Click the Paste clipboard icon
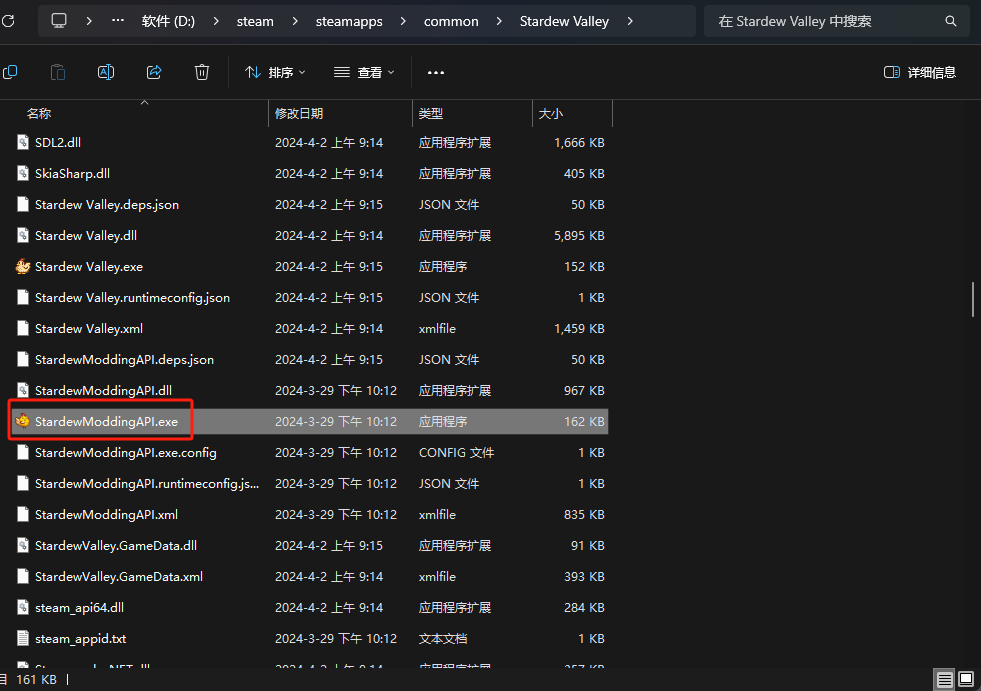 pos(58,72)
